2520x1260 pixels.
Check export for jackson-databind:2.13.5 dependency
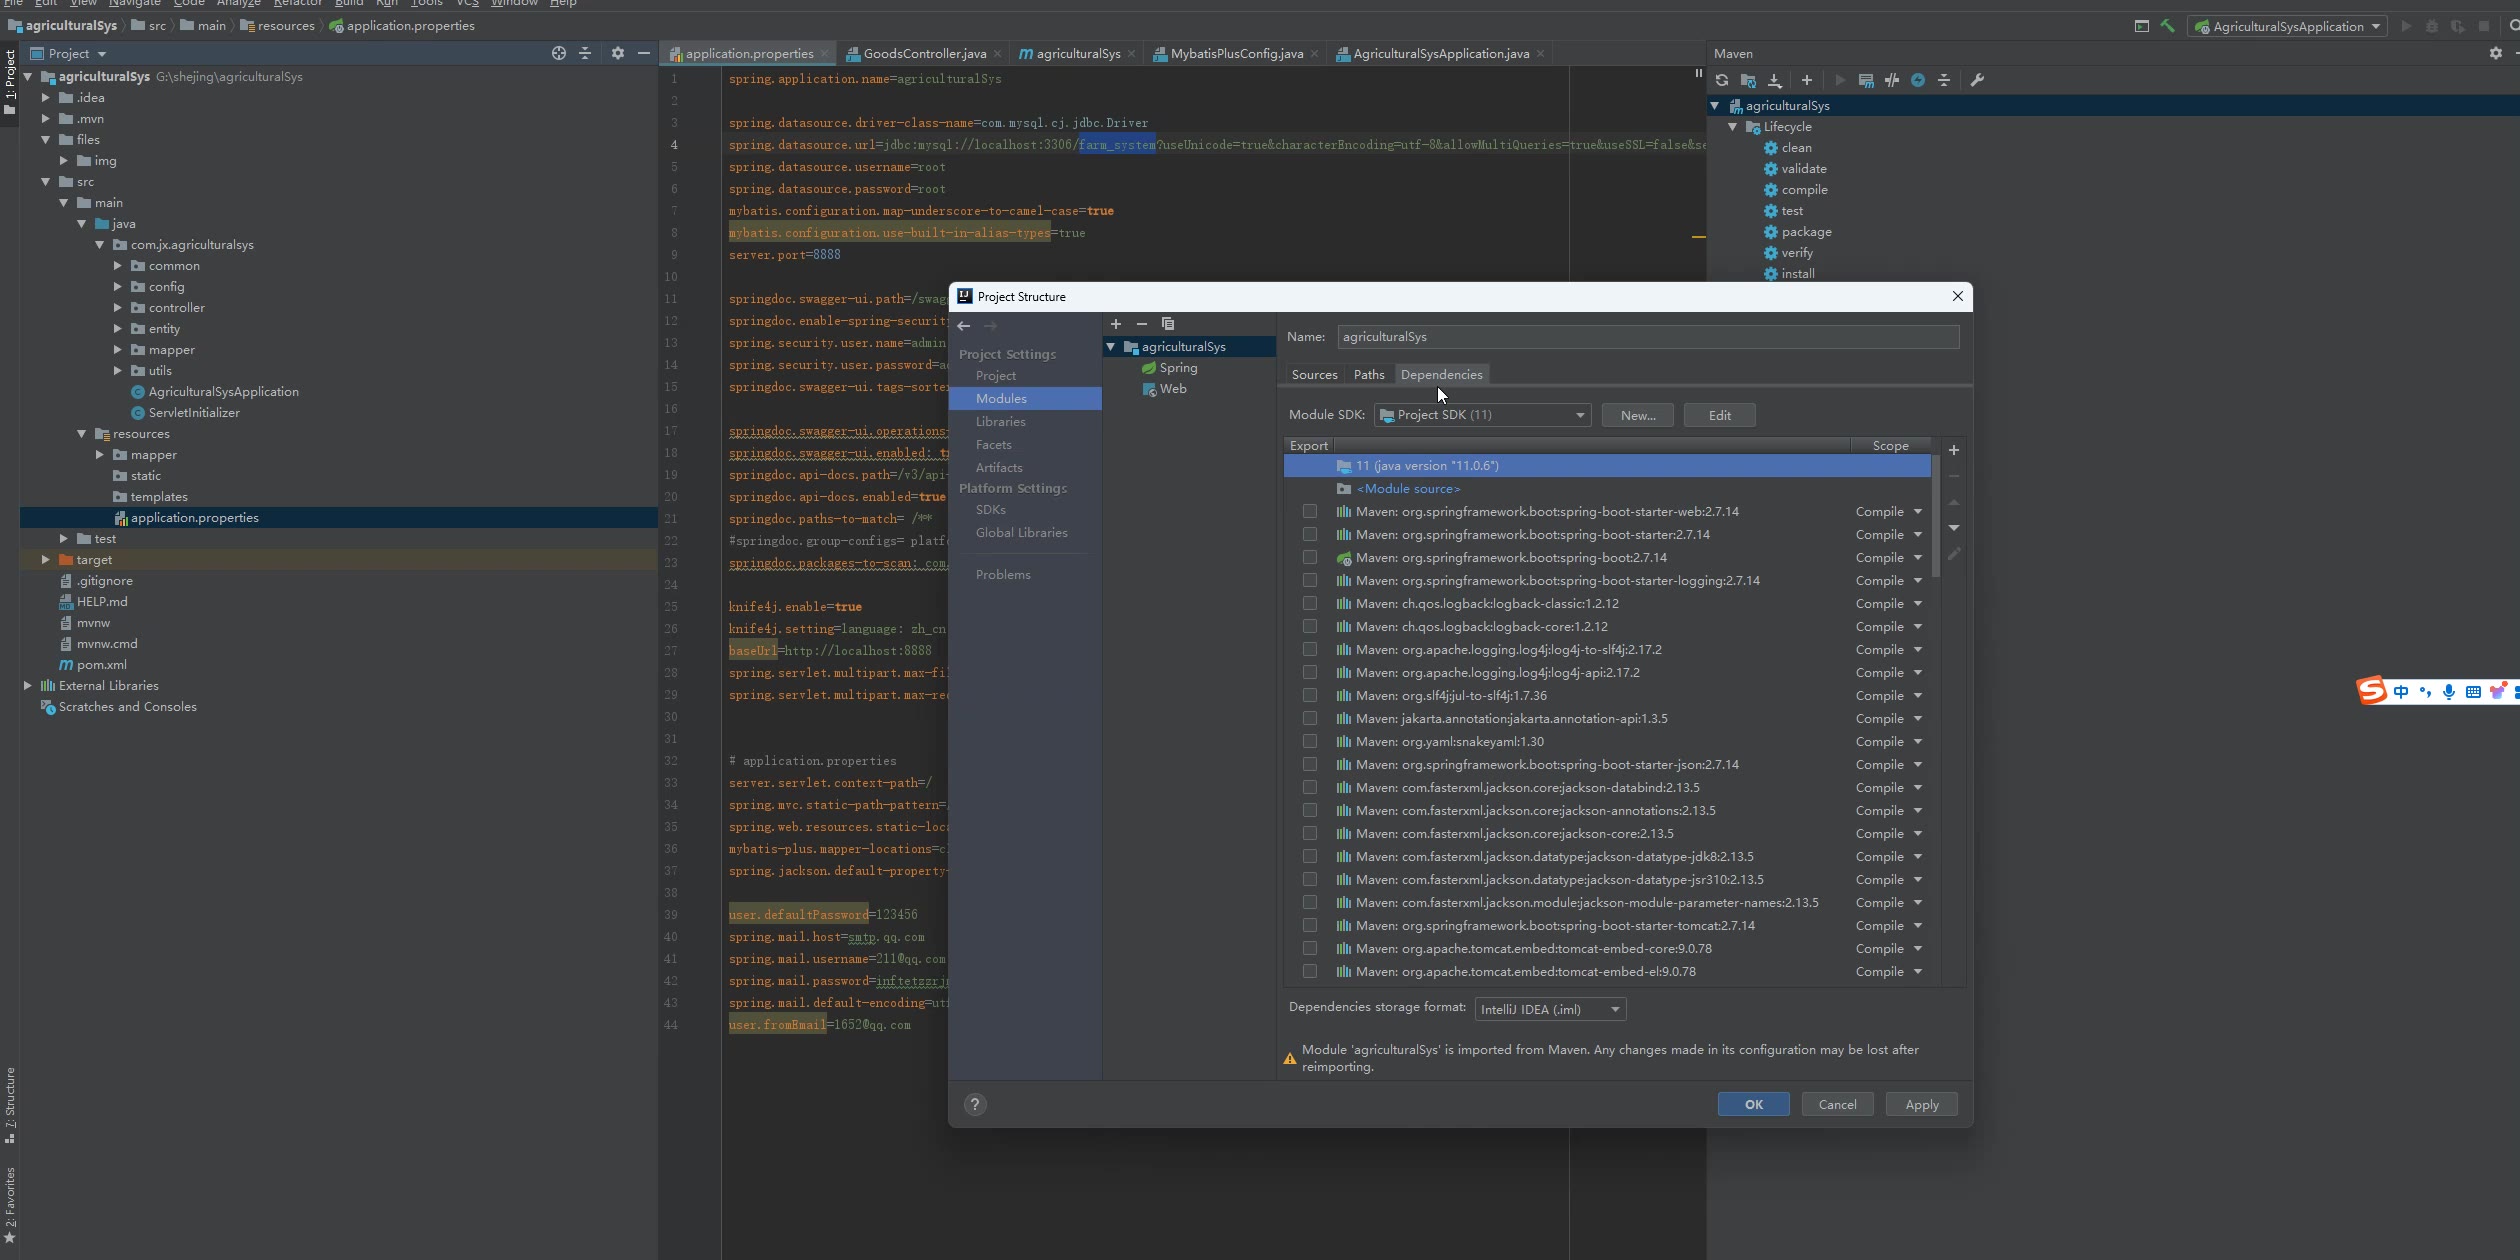[1310, 788]
